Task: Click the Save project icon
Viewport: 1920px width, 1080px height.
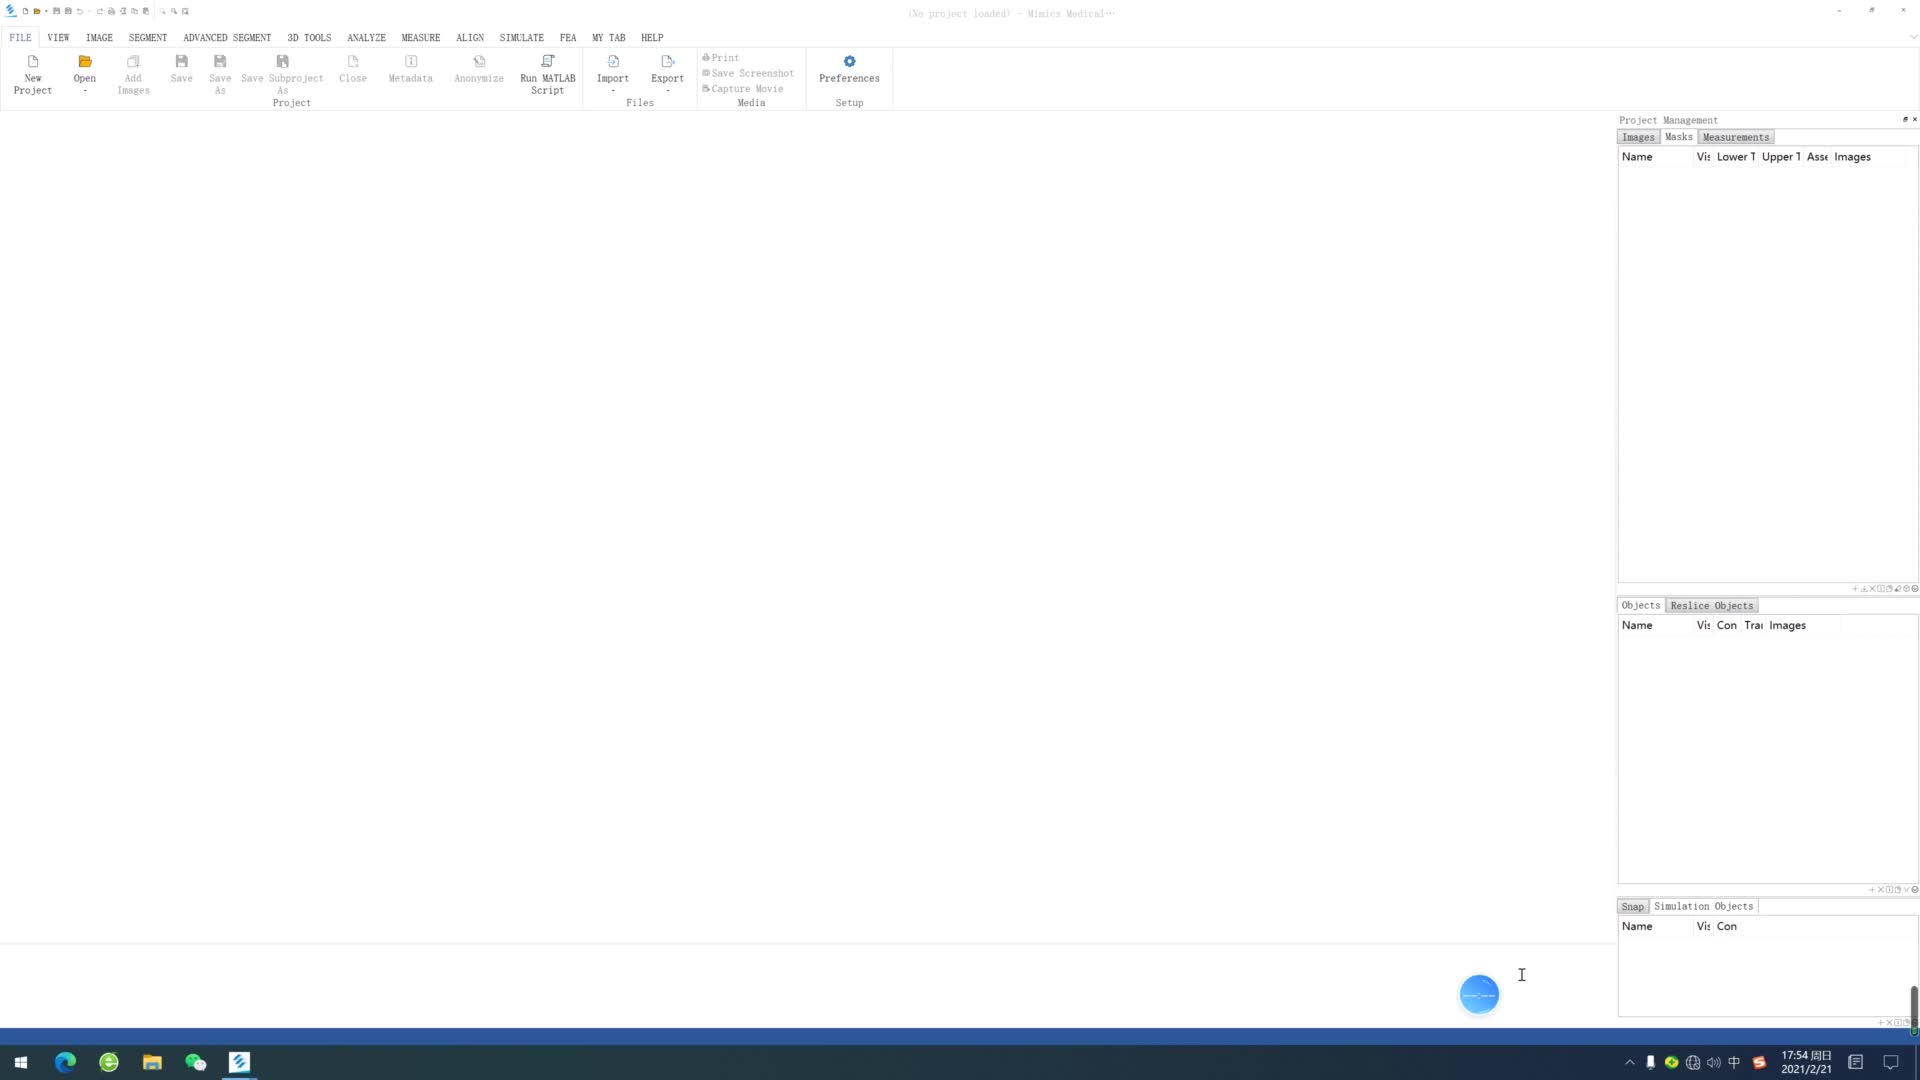Action: click(x=181, y=62)
